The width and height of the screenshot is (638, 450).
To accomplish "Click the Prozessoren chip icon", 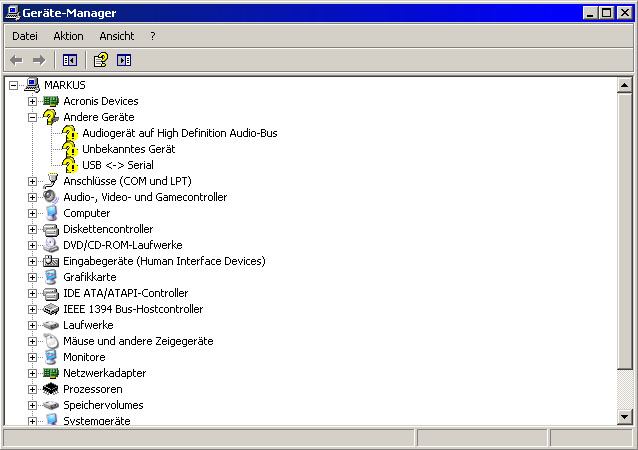I will (51, 389).
